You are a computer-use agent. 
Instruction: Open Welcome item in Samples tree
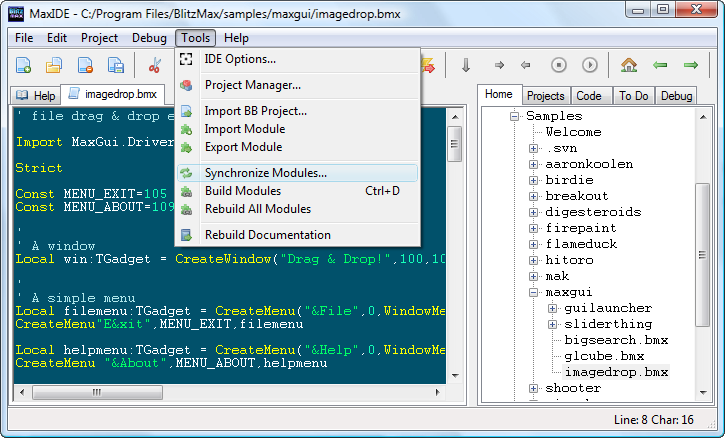tap(573, 132)
